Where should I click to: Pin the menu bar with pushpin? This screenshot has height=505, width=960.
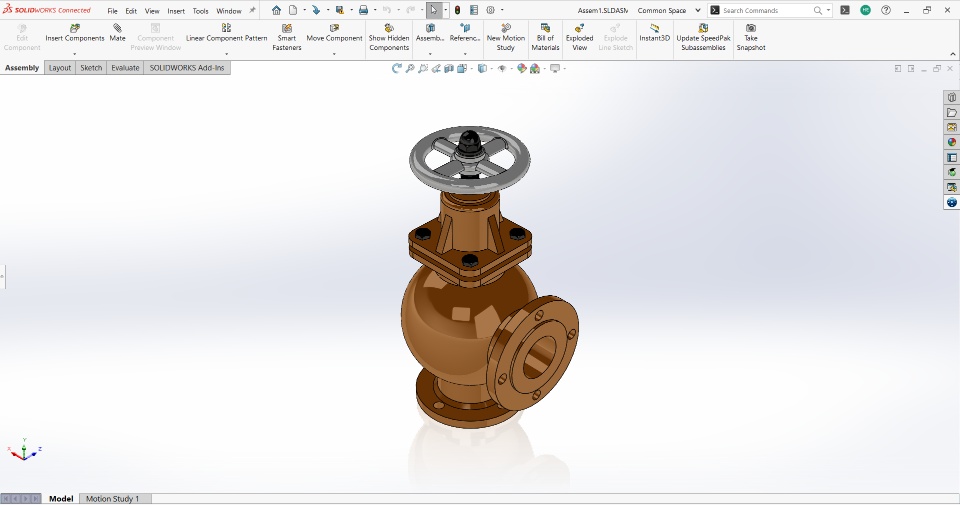252,10
